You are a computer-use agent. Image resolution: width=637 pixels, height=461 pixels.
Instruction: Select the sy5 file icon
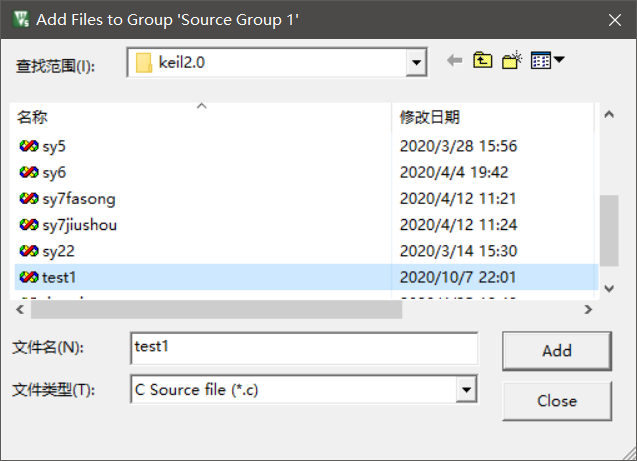click(29, 146)
